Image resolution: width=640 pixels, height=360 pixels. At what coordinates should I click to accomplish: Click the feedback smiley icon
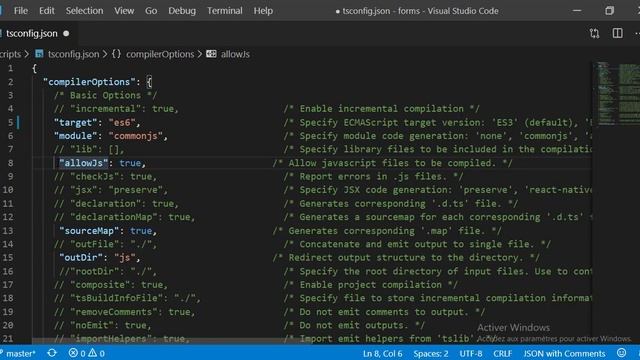621,353
